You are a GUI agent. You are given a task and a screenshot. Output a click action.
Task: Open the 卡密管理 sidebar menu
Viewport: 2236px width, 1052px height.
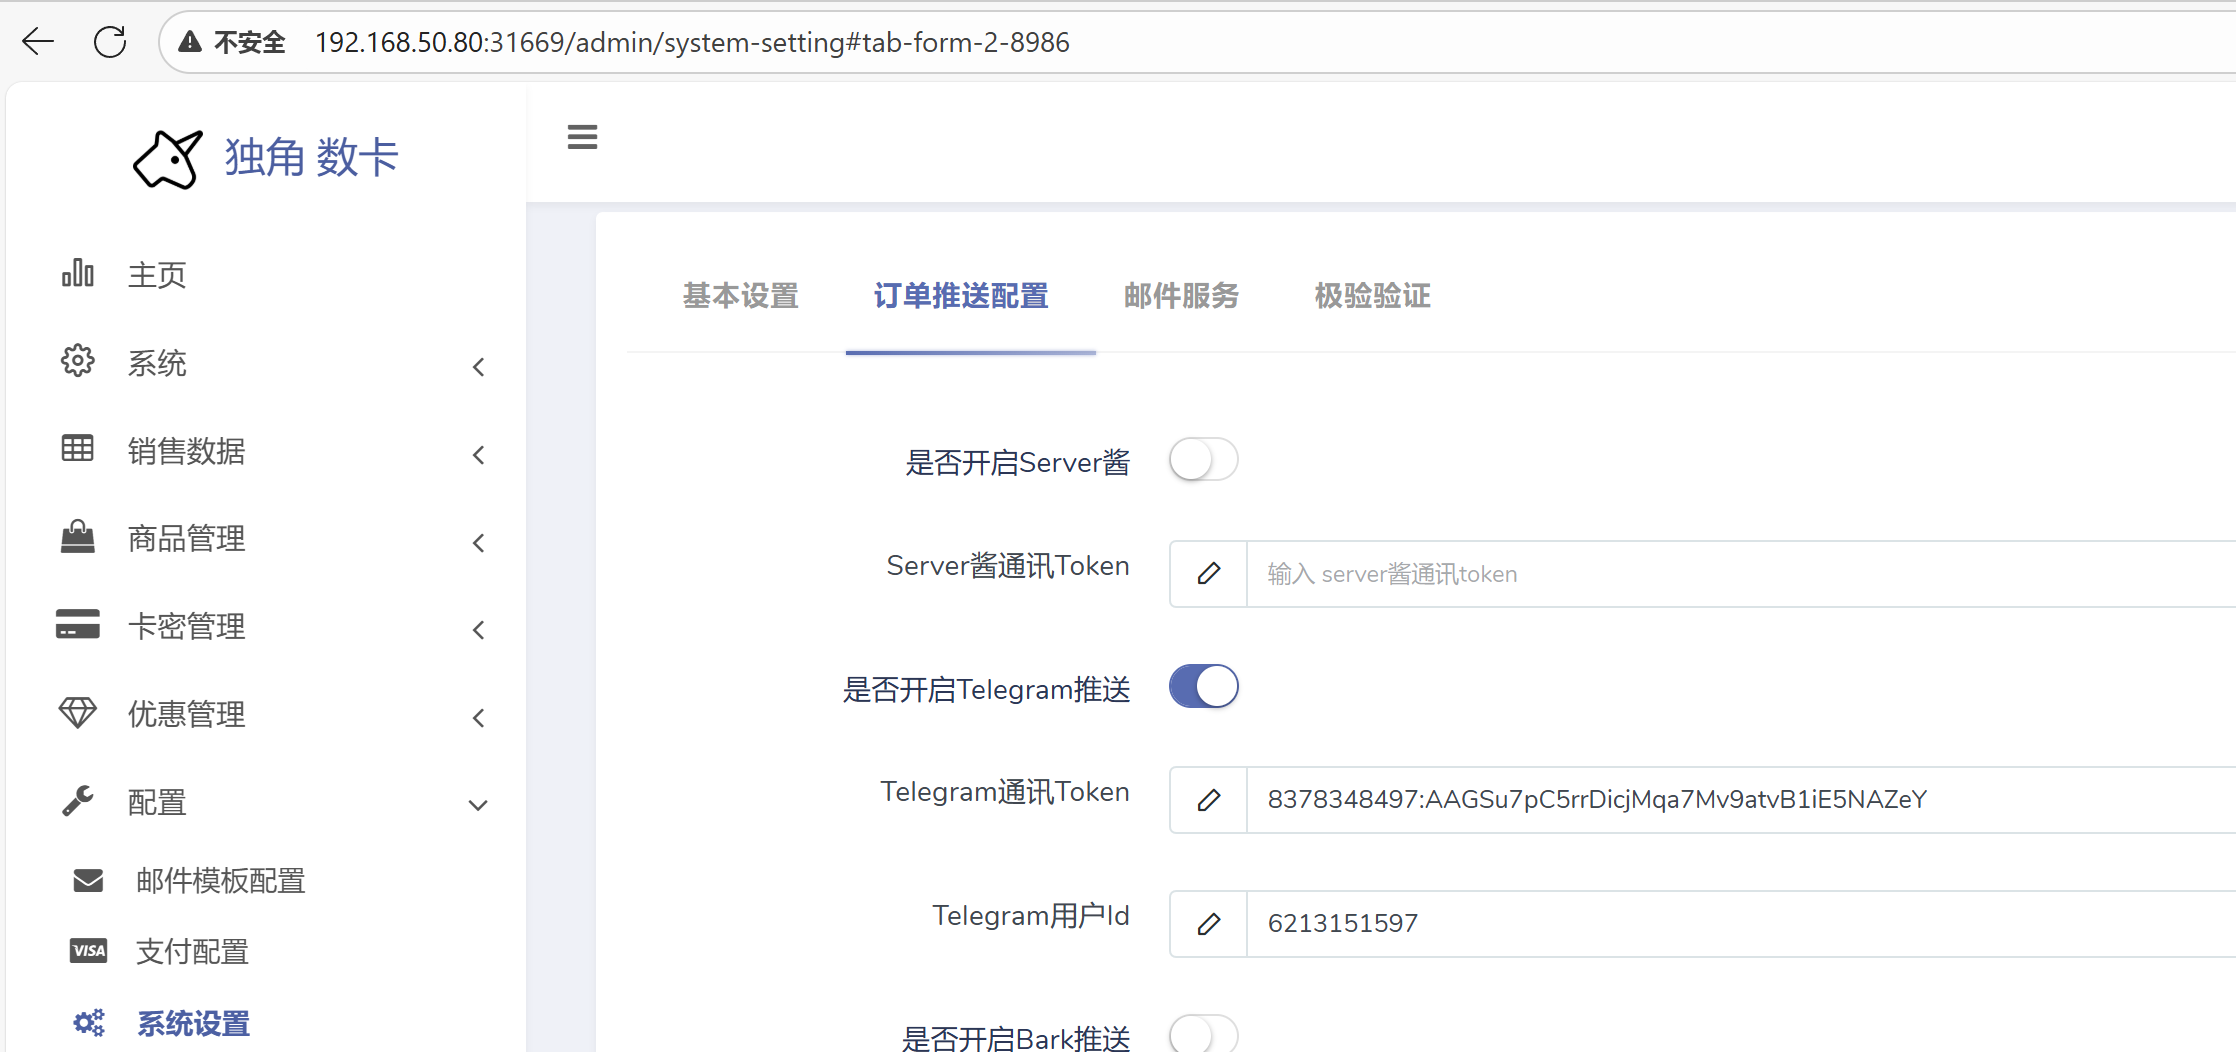click(x=186, y=627)
